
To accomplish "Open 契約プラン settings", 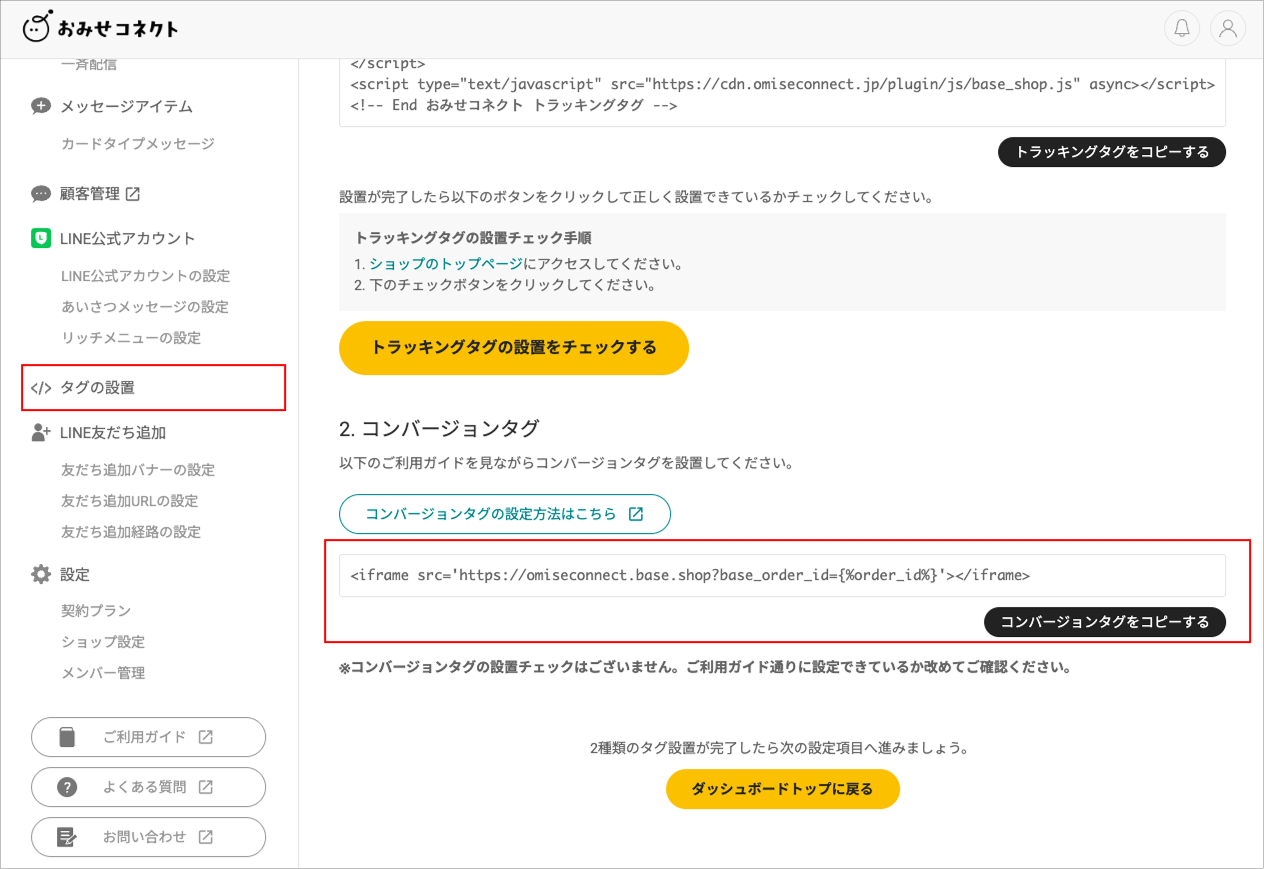I will coord(96,611).
